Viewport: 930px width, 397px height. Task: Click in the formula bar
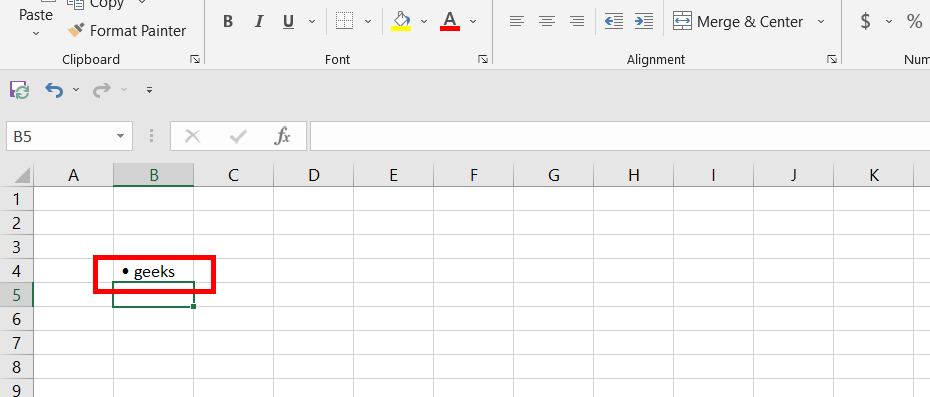[620, 136]
